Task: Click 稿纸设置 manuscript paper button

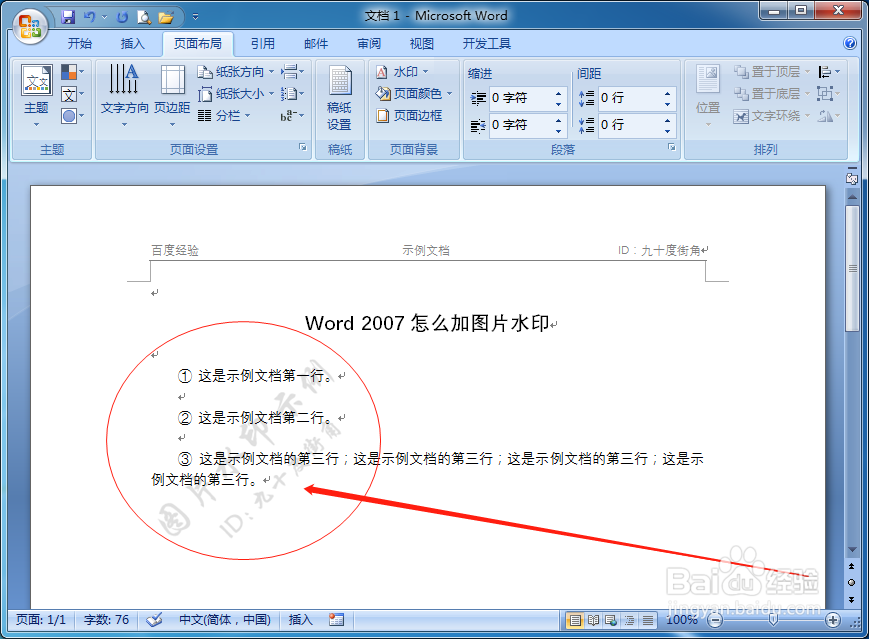Action: coord(340,98)
